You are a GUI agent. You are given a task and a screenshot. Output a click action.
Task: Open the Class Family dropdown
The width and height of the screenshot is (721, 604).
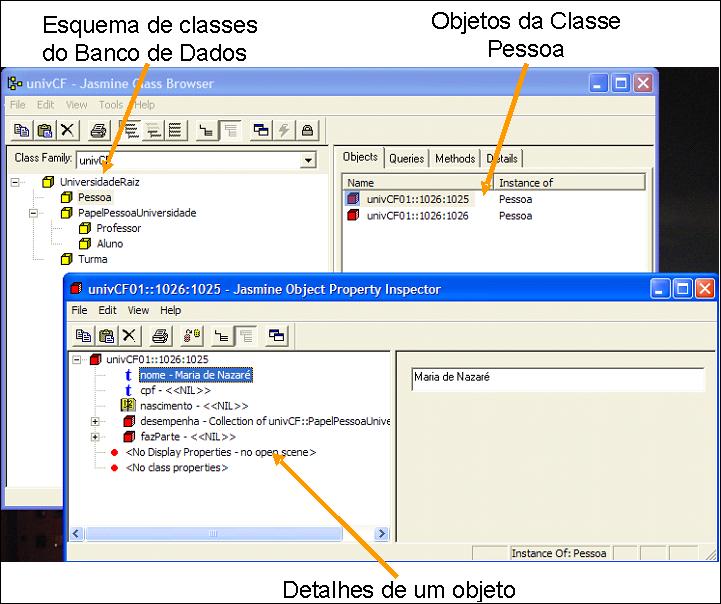pos(308,160)
